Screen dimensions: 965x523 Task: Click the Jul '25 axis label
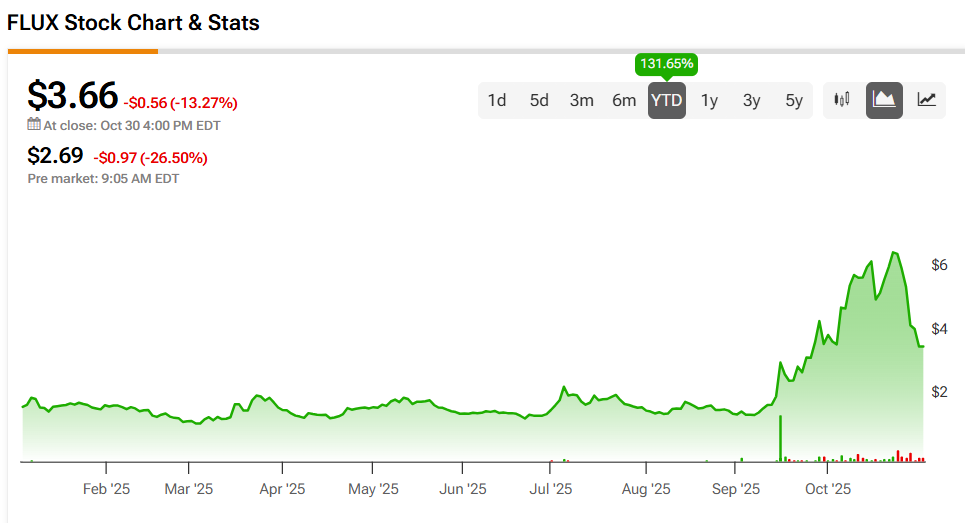click(x=550, y=489)
